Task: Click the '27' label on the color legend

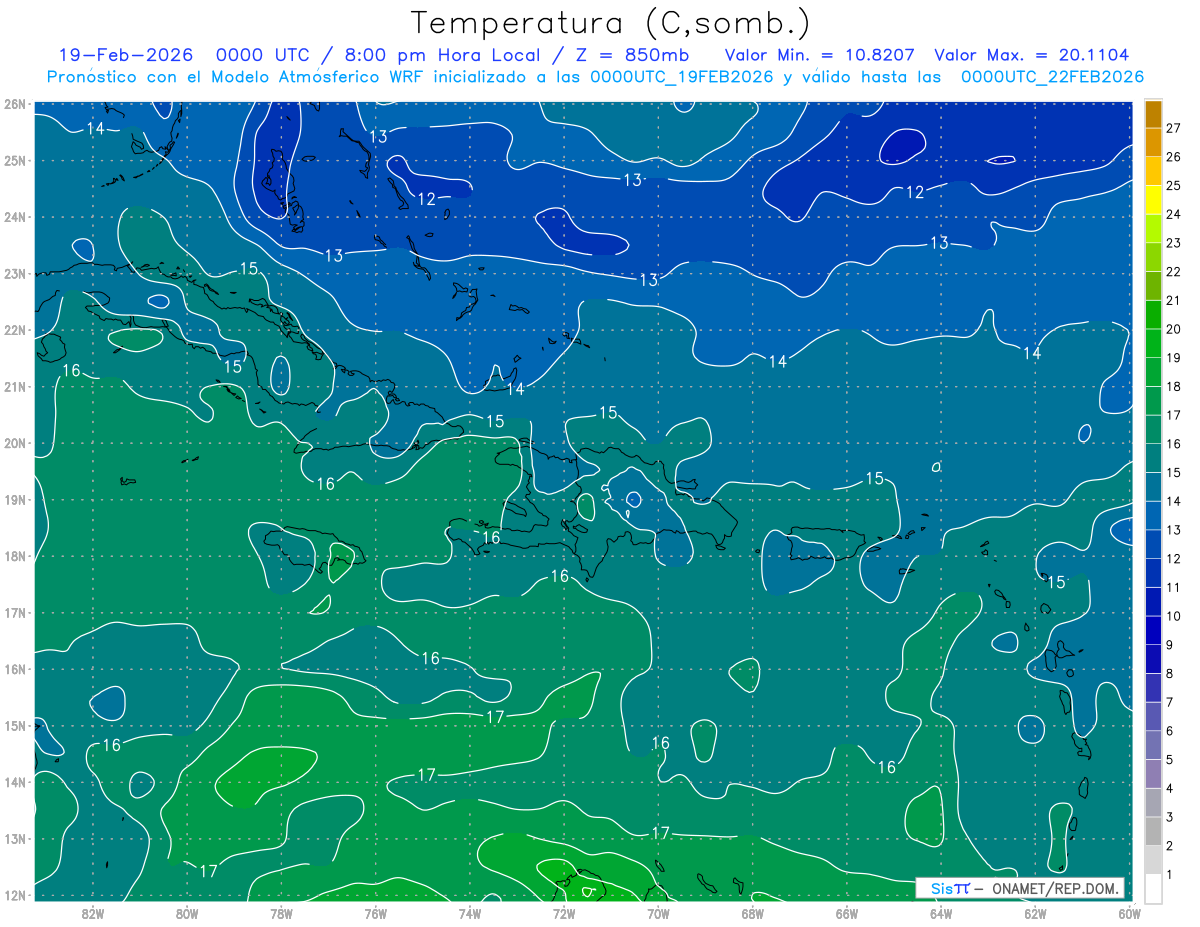Action: click(1173, 128)
